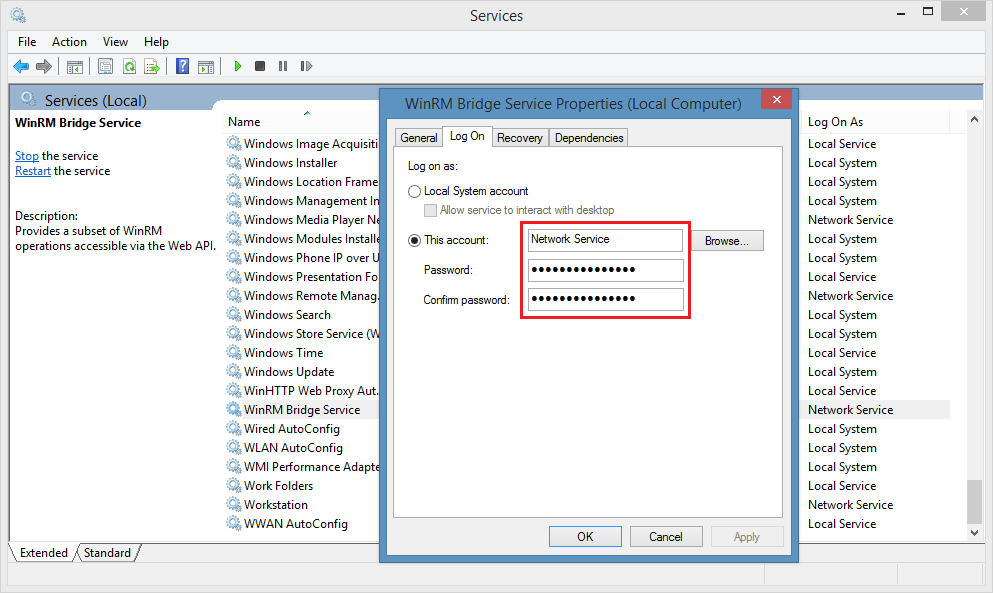Switch to the Dependencies tab
Image resolution: width=993 pixels, height=593 pixels.
click(x=589, y=137)
